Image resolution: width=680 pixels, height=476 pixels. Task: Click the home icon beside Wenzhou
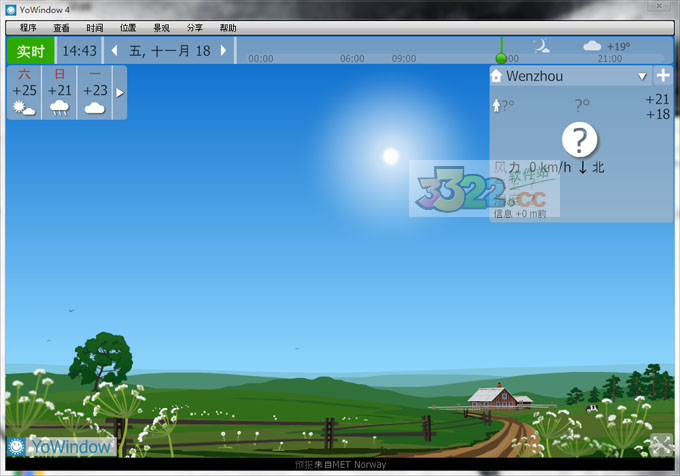pos(497,76)
